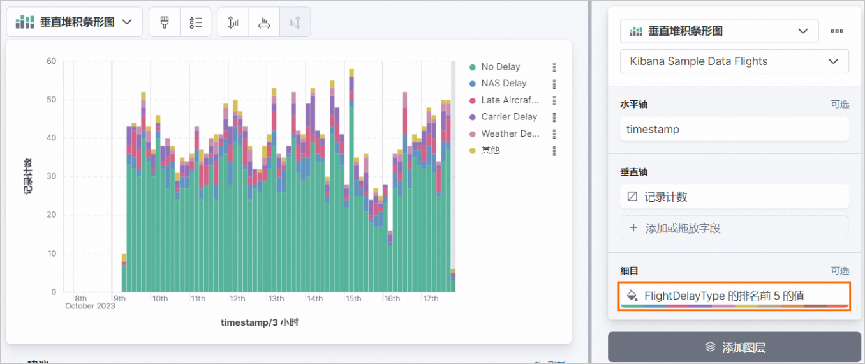Click the tallest bar near the 15th
Image resolution: width=865 pixels, height=364 pixels.
click(351, 180)
